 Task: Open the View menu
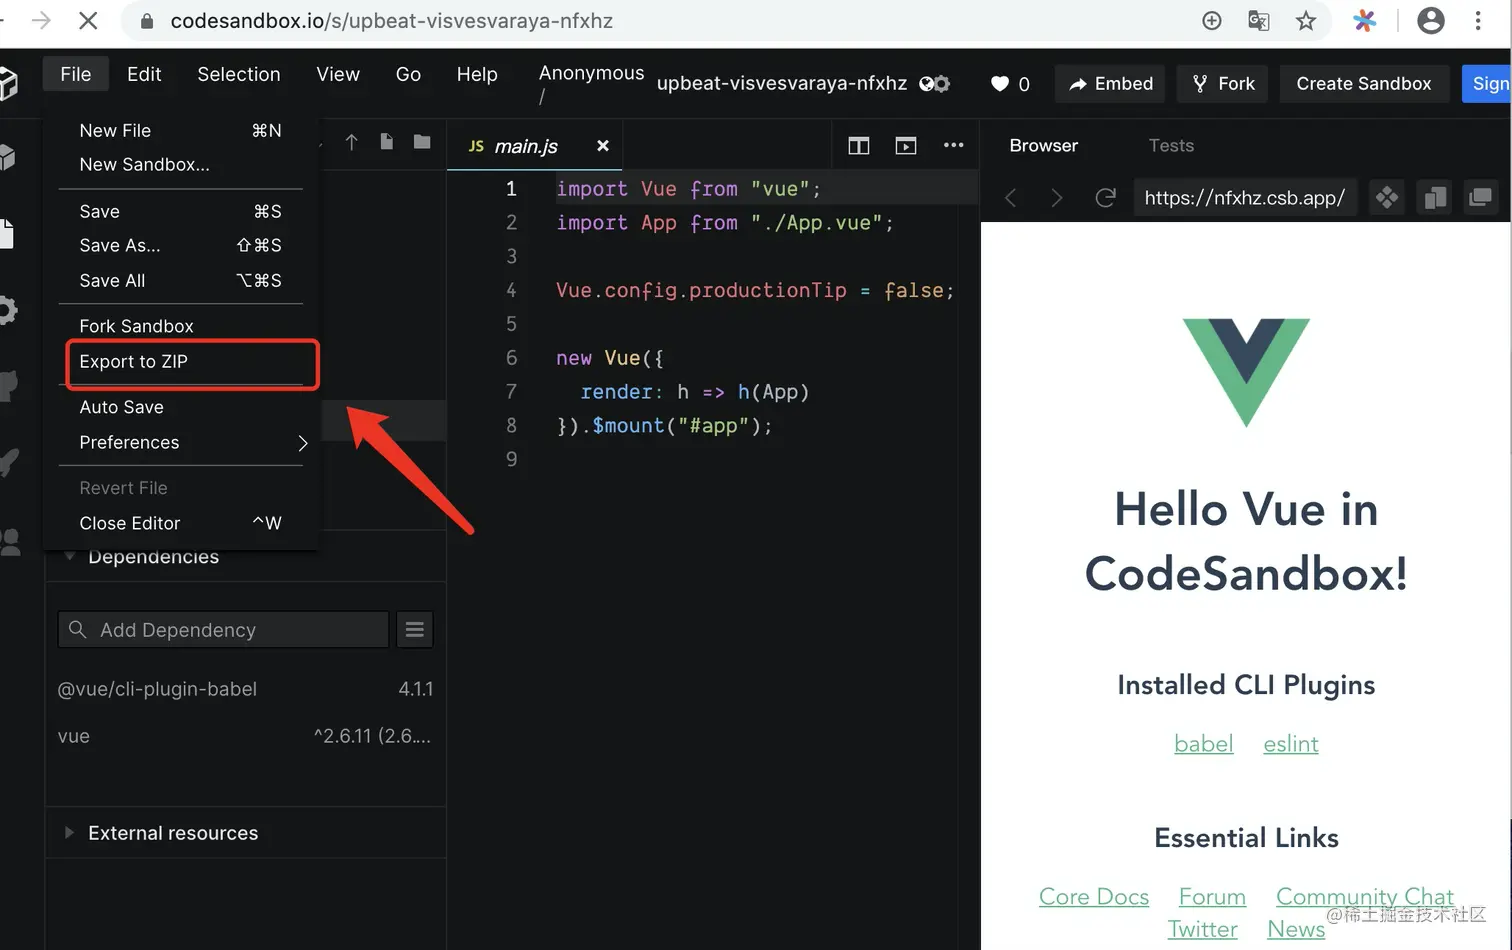[x=338, y=75]
